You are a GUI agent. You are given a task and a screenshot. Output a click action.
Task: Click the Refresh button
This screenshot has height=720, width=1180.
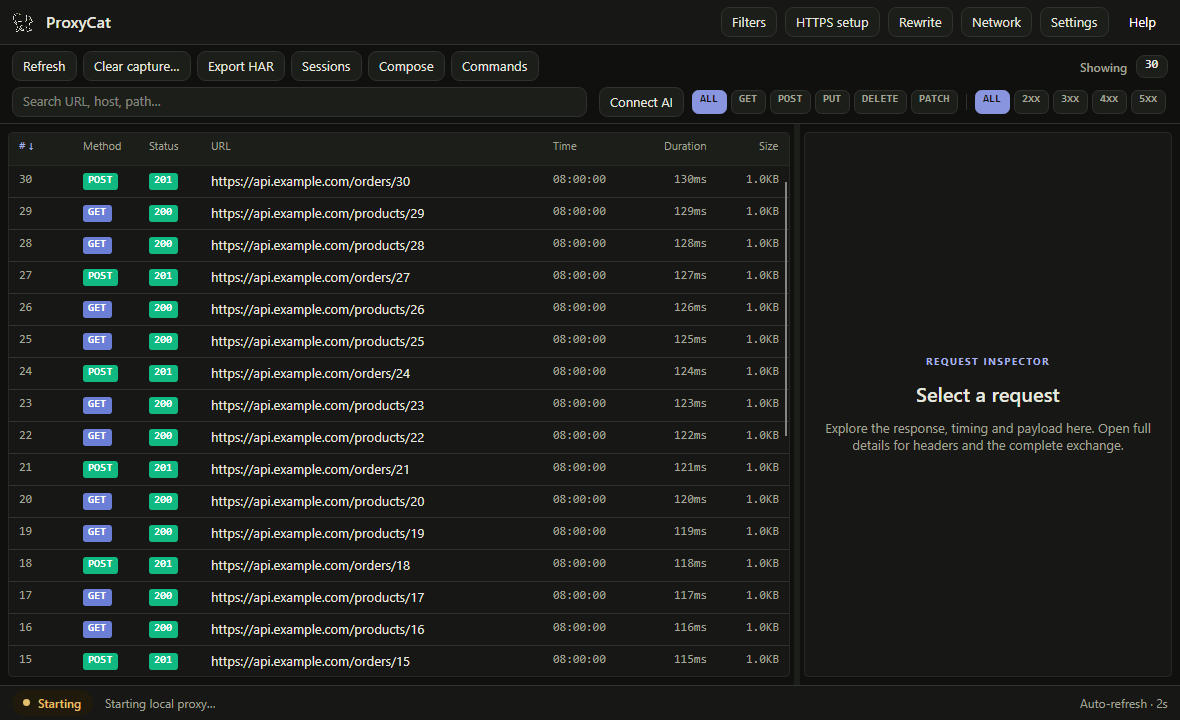click(44, 66)
